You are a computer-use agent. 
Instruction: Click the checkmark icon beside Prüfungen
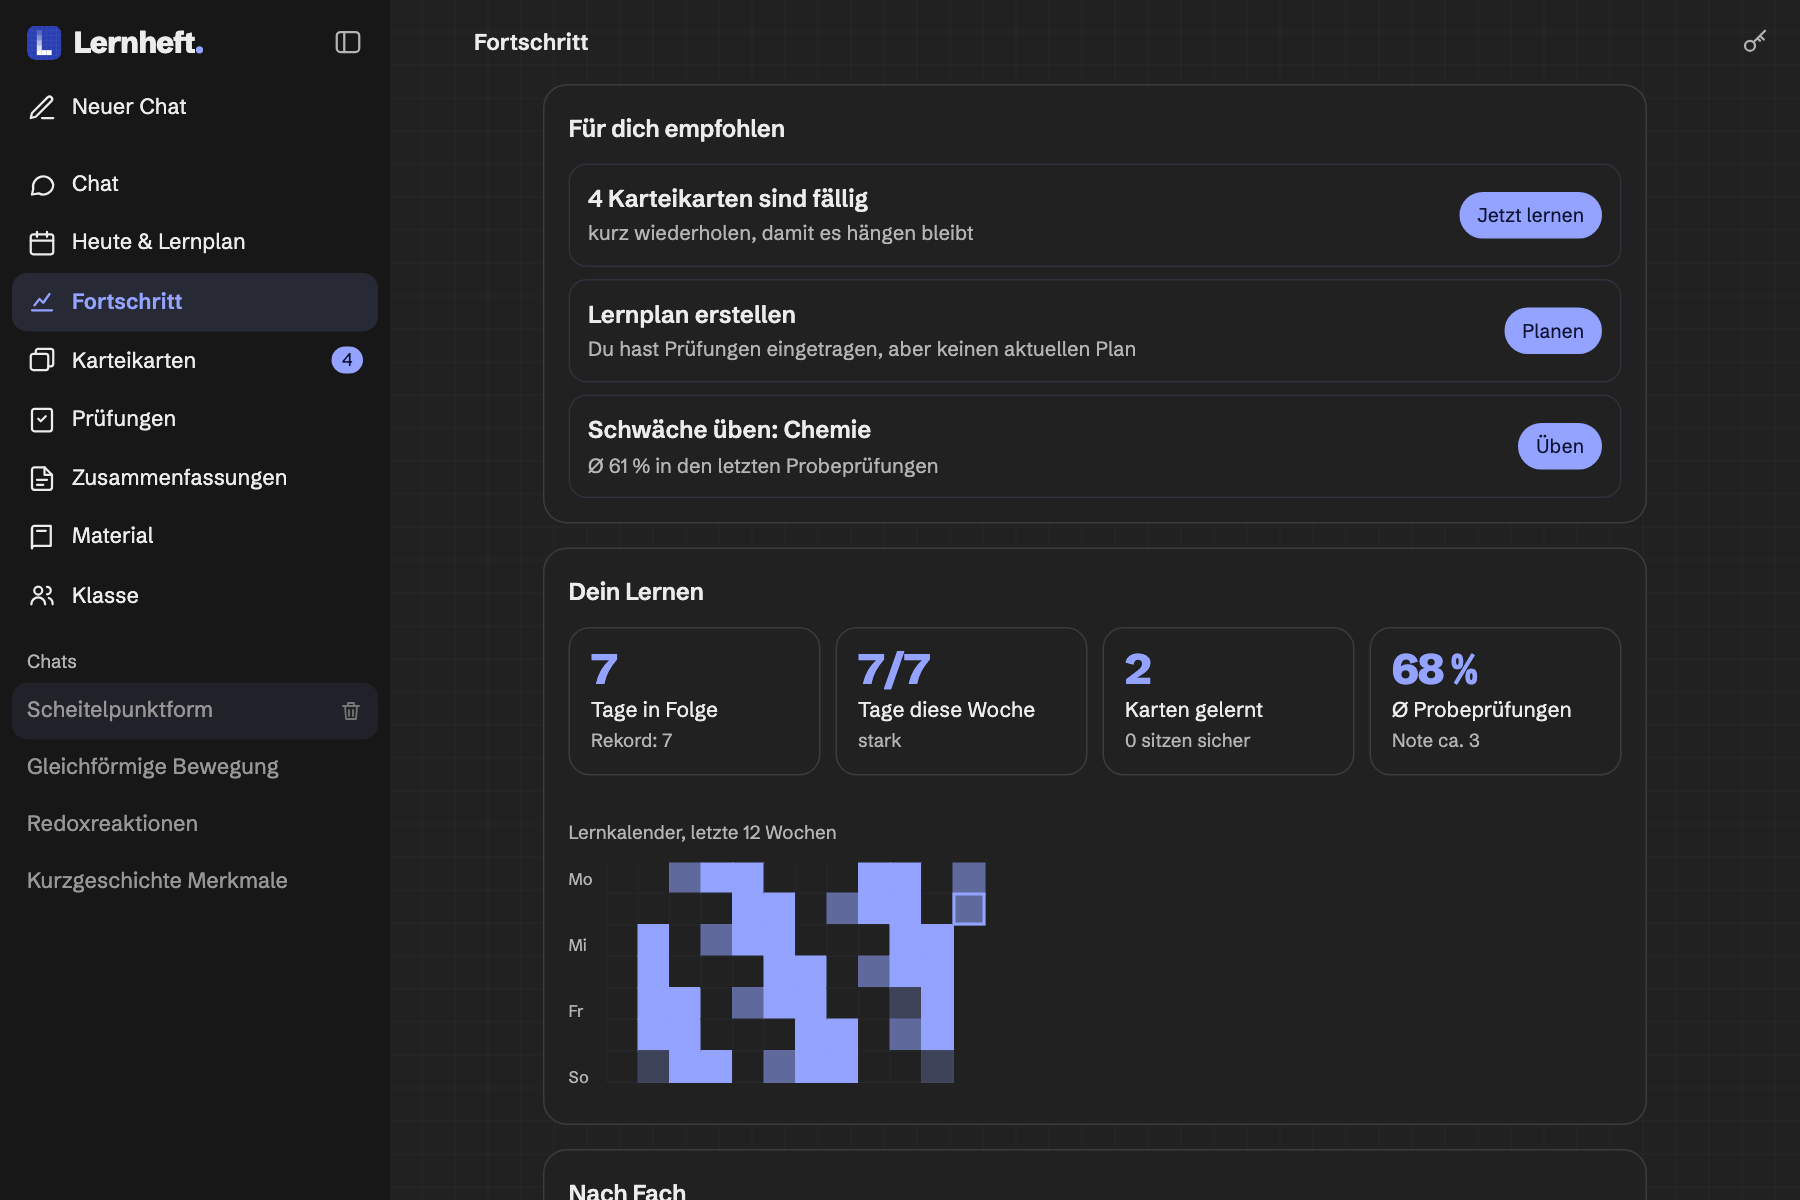pos(42,419)
